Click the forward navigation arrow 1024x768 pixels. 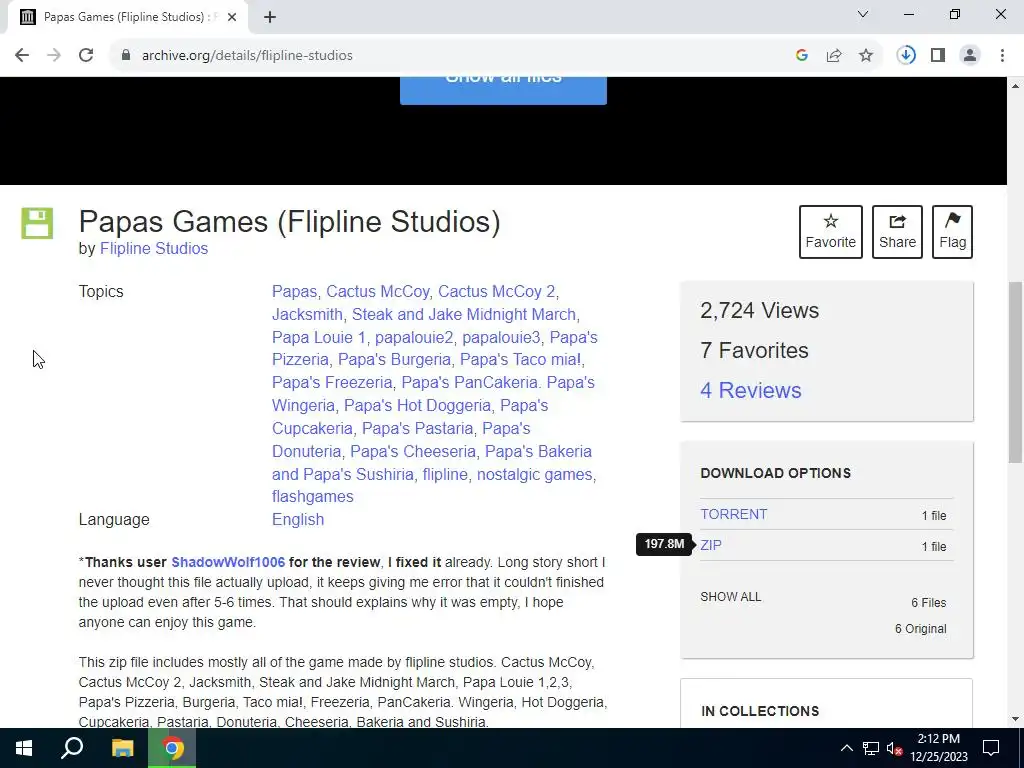click(54, 56)
